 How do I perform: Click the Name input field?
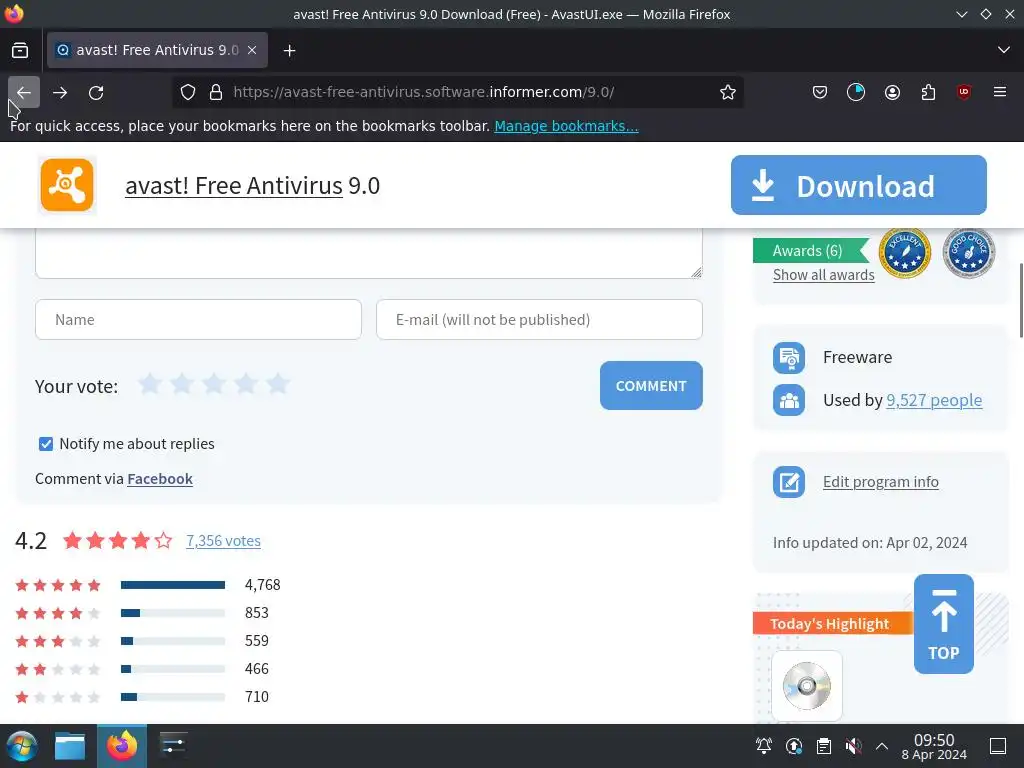199,319
